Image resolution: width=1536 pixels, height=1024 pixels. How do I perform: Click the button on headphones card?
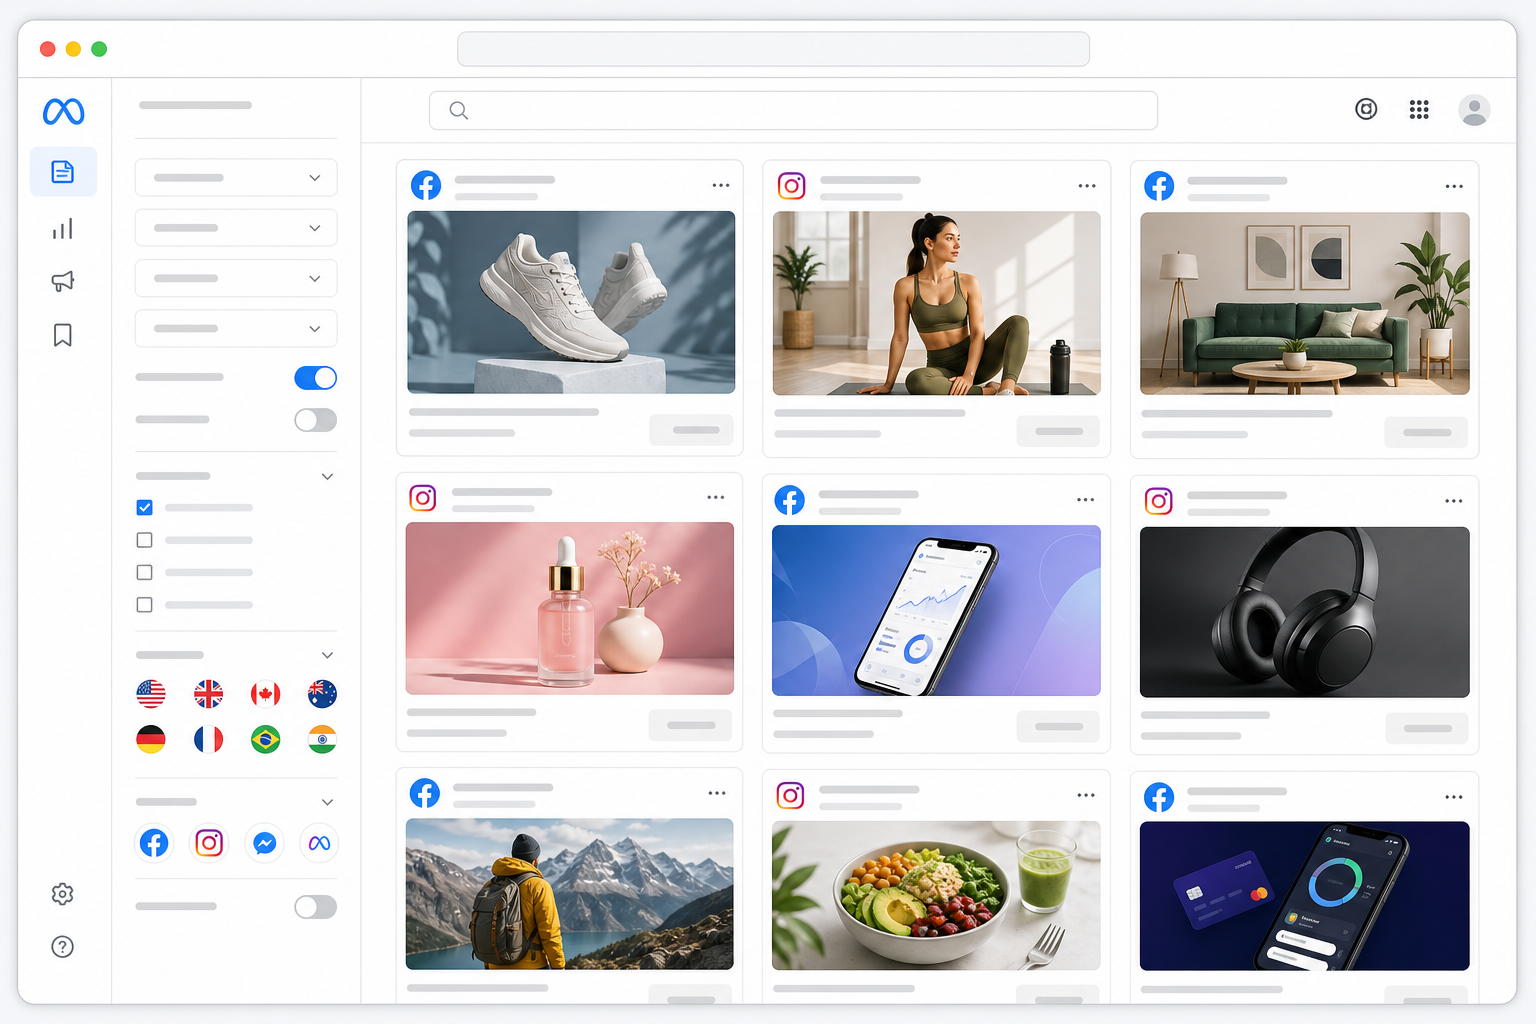pos(1427,728)
